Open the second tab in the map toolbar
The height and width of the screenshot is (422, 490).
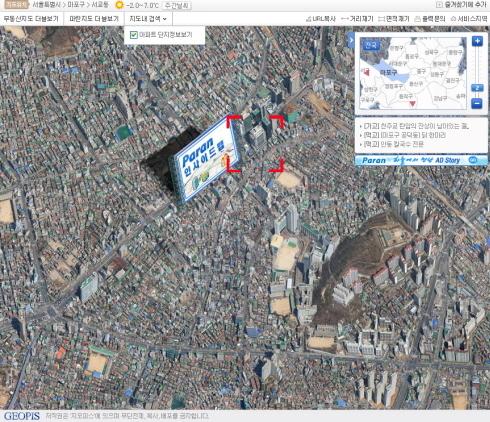coord(94,19)
